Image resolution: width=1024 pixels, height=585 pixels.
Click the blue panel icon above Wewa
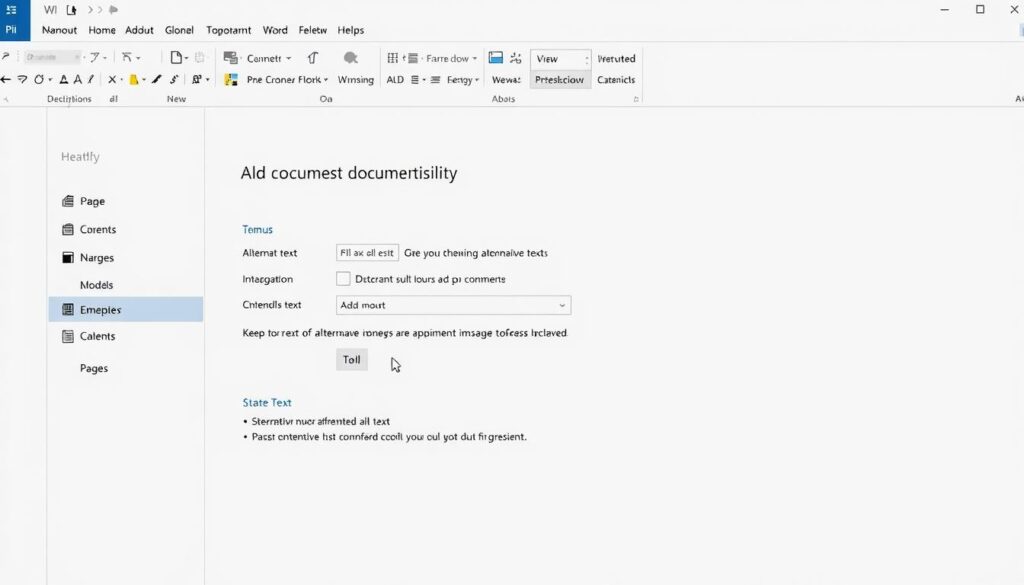(x=495, y=58)
